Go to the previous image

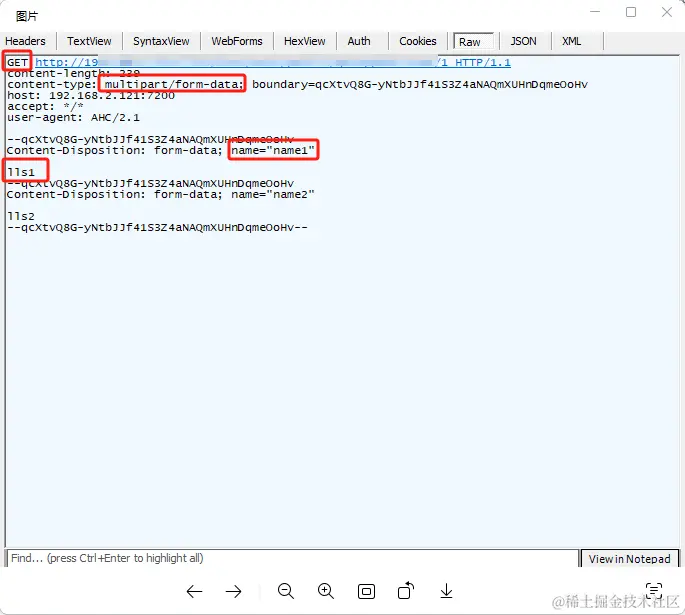click(194, 592)
